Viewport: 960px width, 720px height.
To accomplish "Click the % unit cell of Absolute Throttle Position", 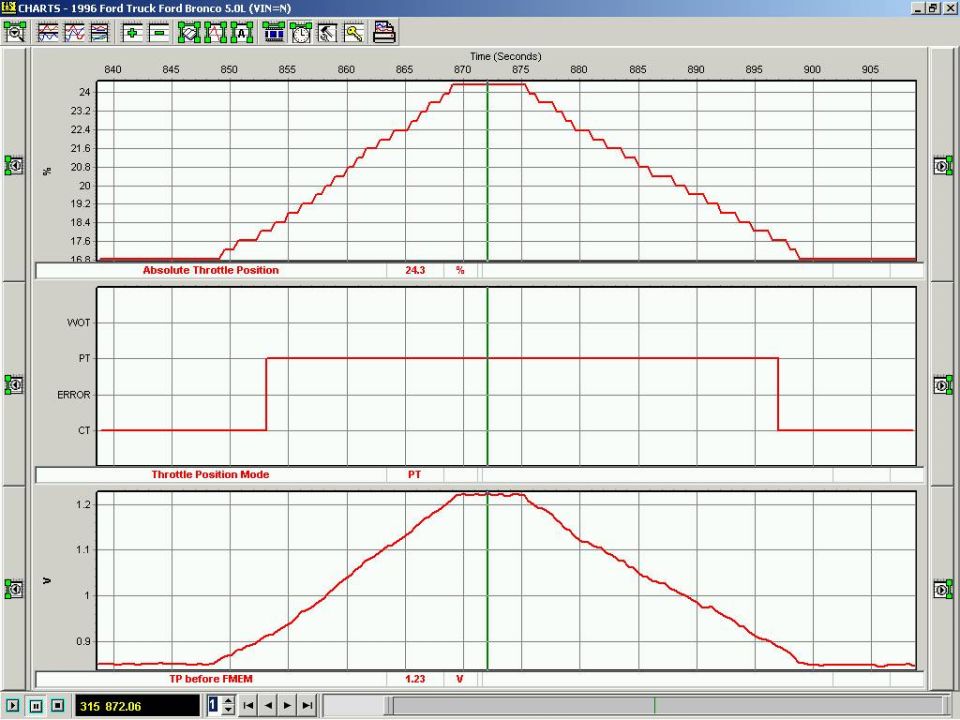I will (460, 270).
